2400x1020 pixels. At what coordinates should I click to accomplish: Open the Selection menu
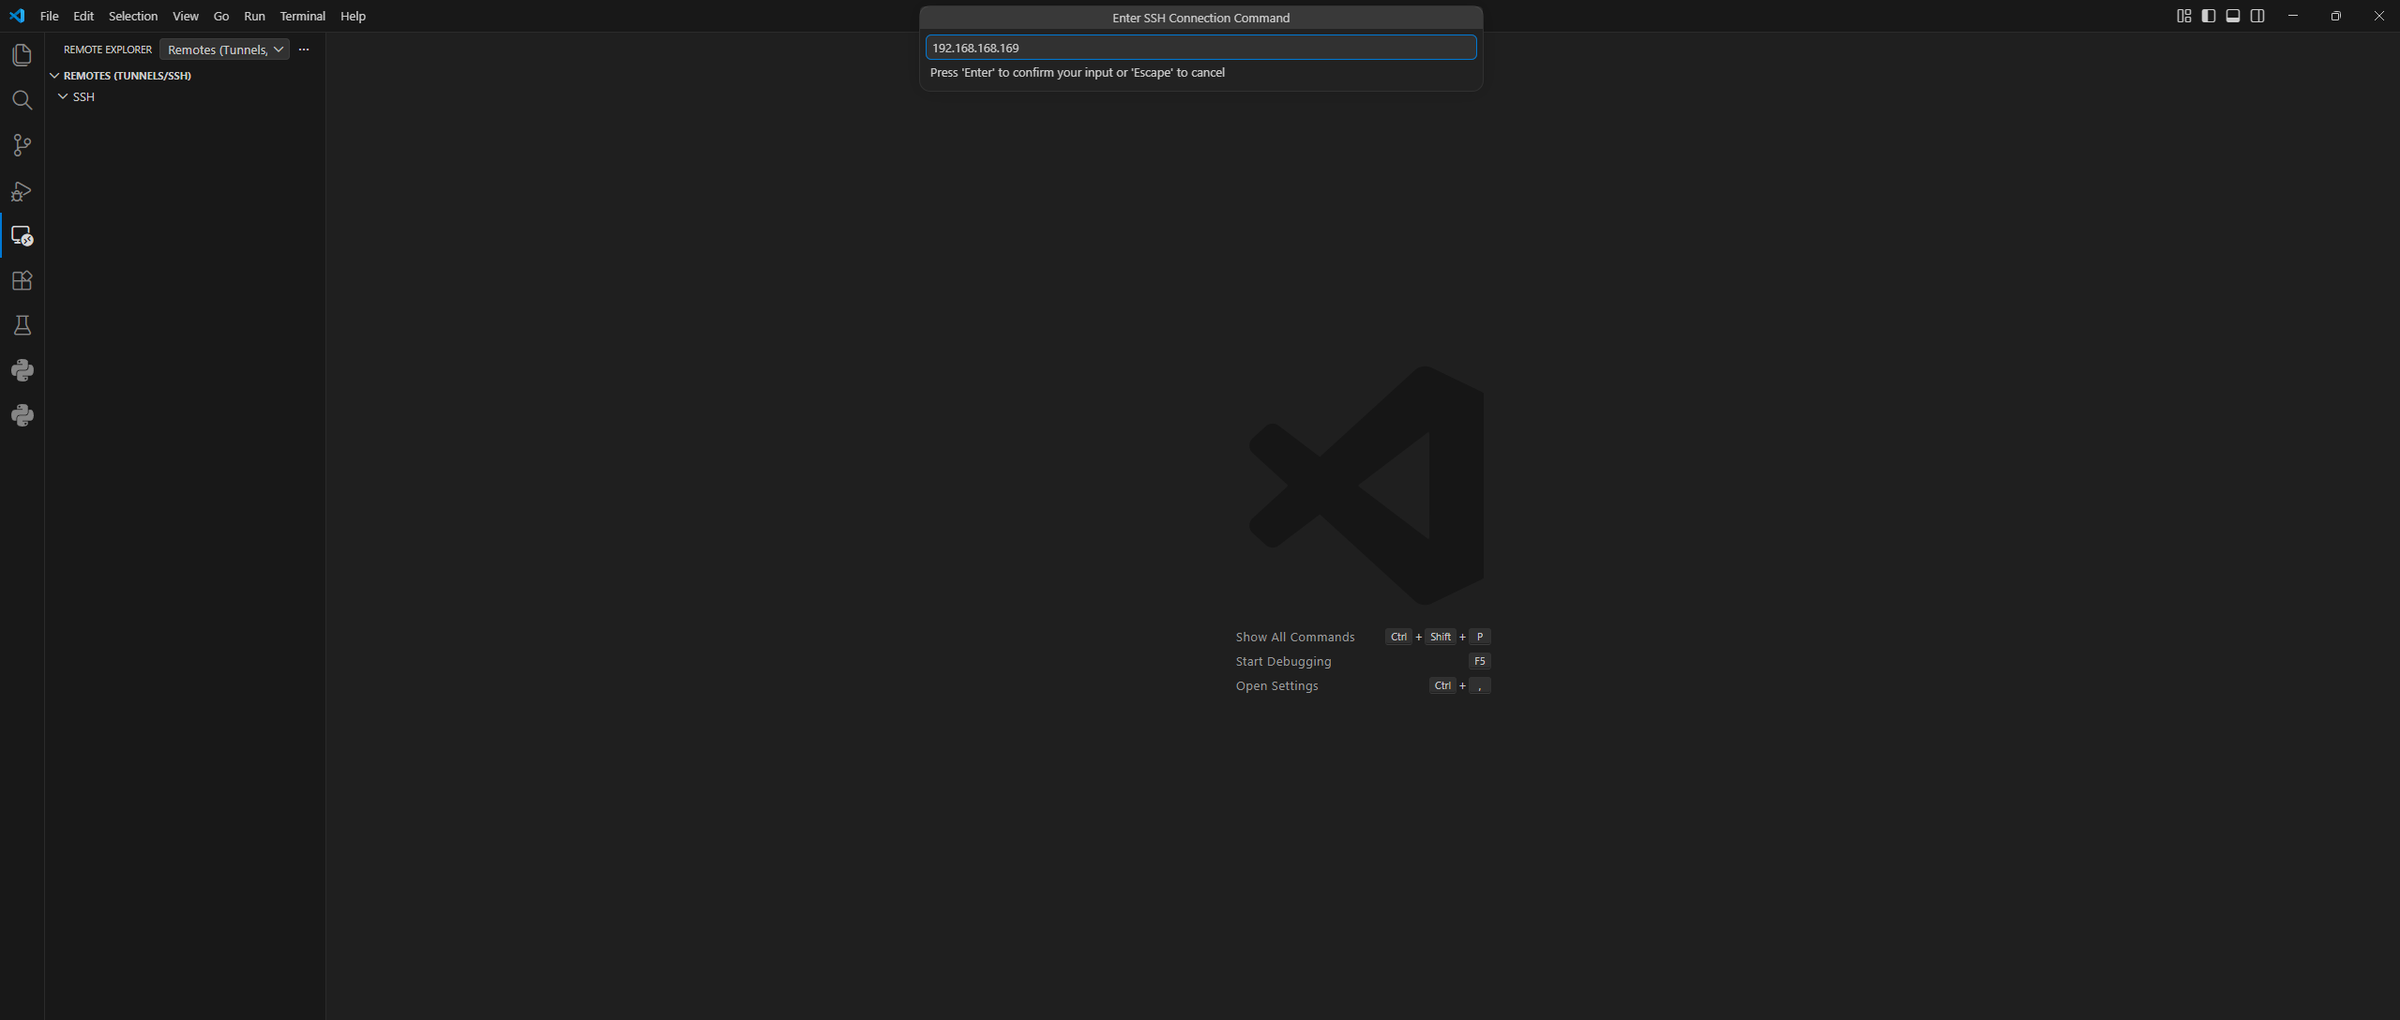(133, 16)
